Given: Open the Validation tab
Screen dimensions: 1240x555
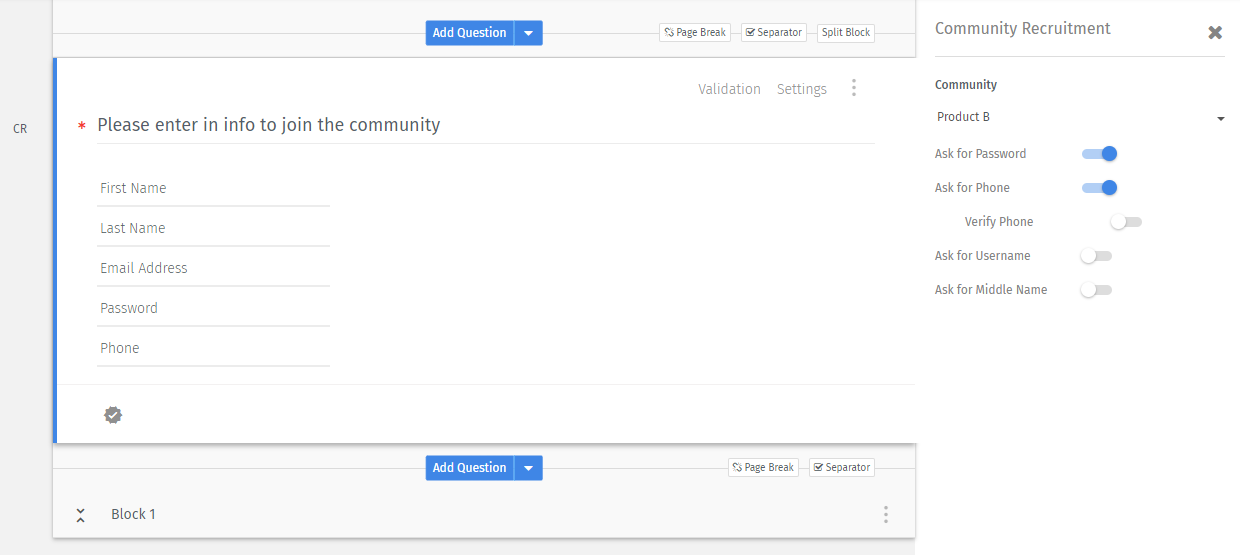Looking at the screenshot, I should [729, 89].
